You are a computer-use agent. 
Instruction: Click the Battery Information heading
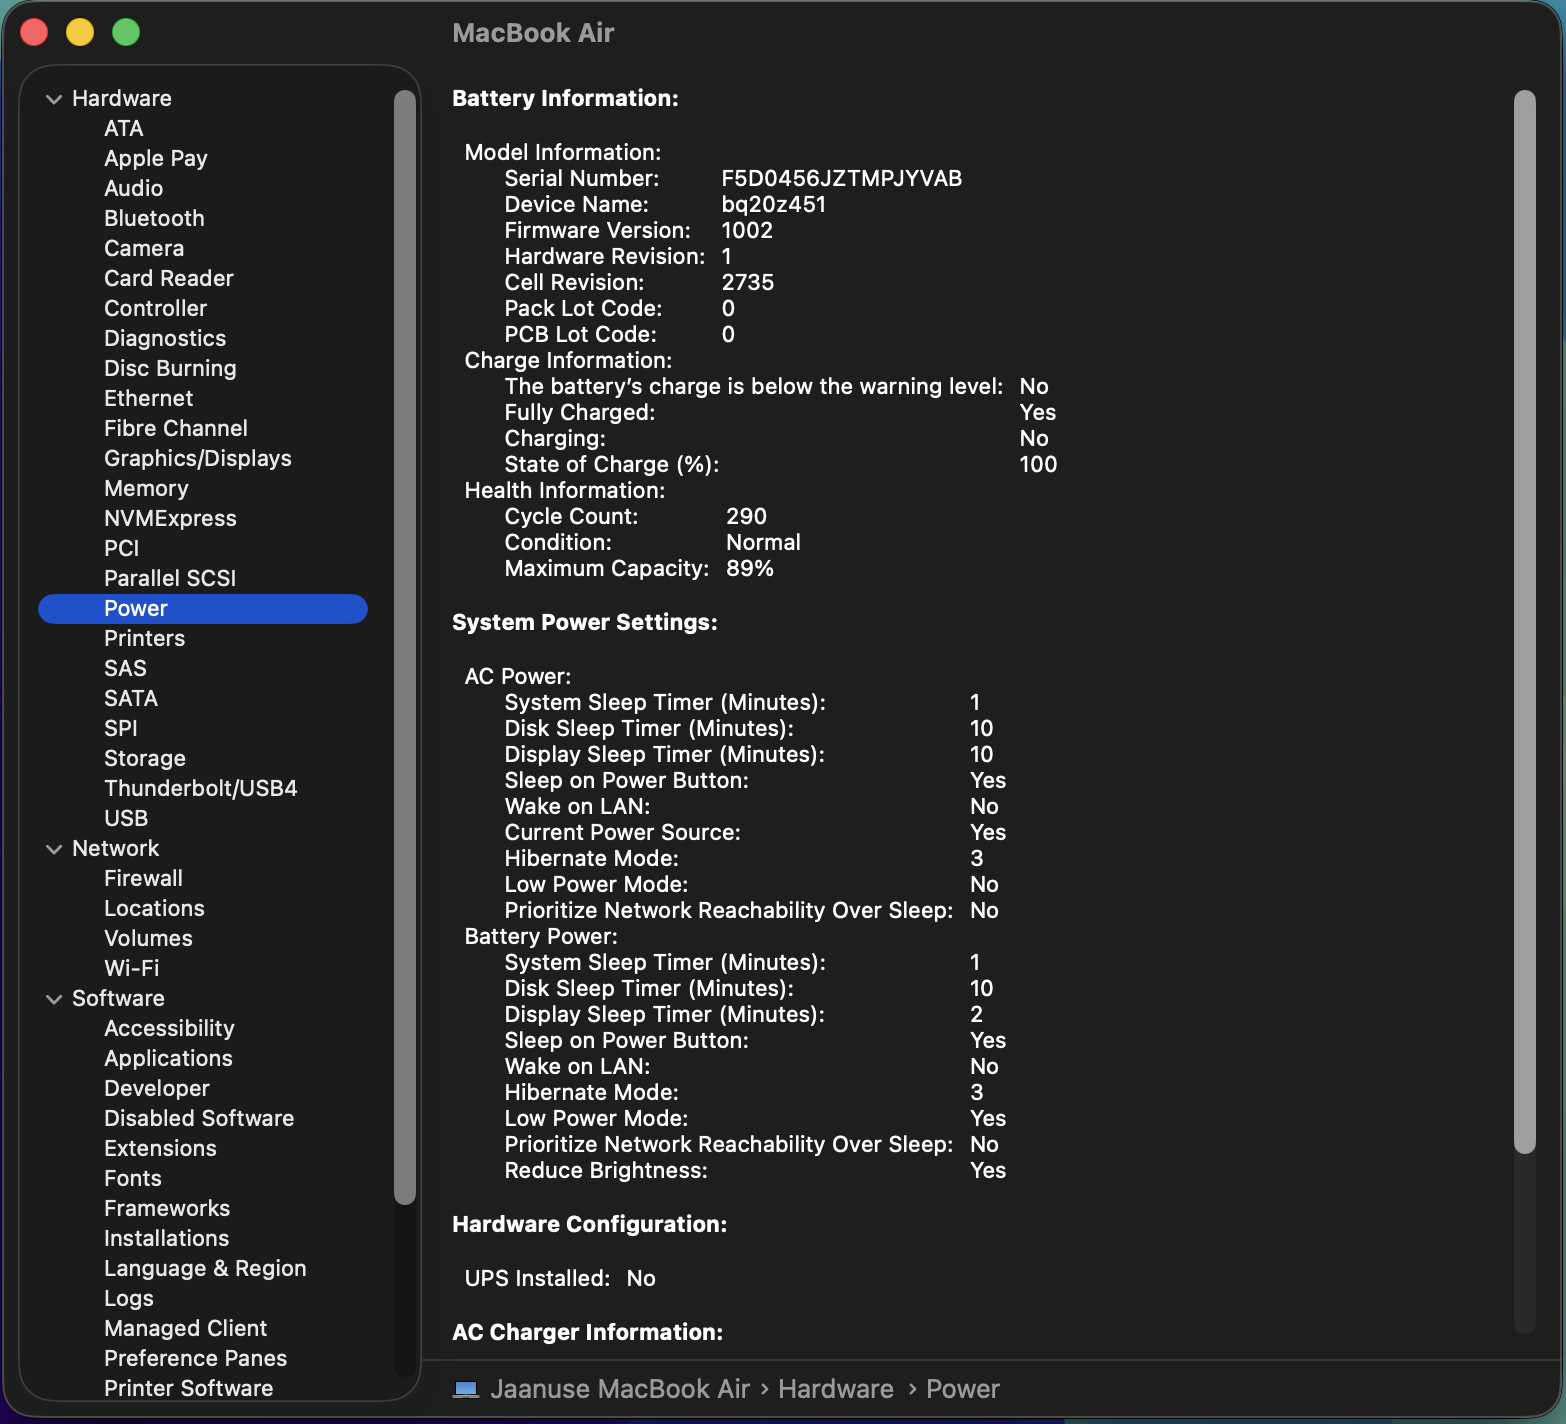565,98
